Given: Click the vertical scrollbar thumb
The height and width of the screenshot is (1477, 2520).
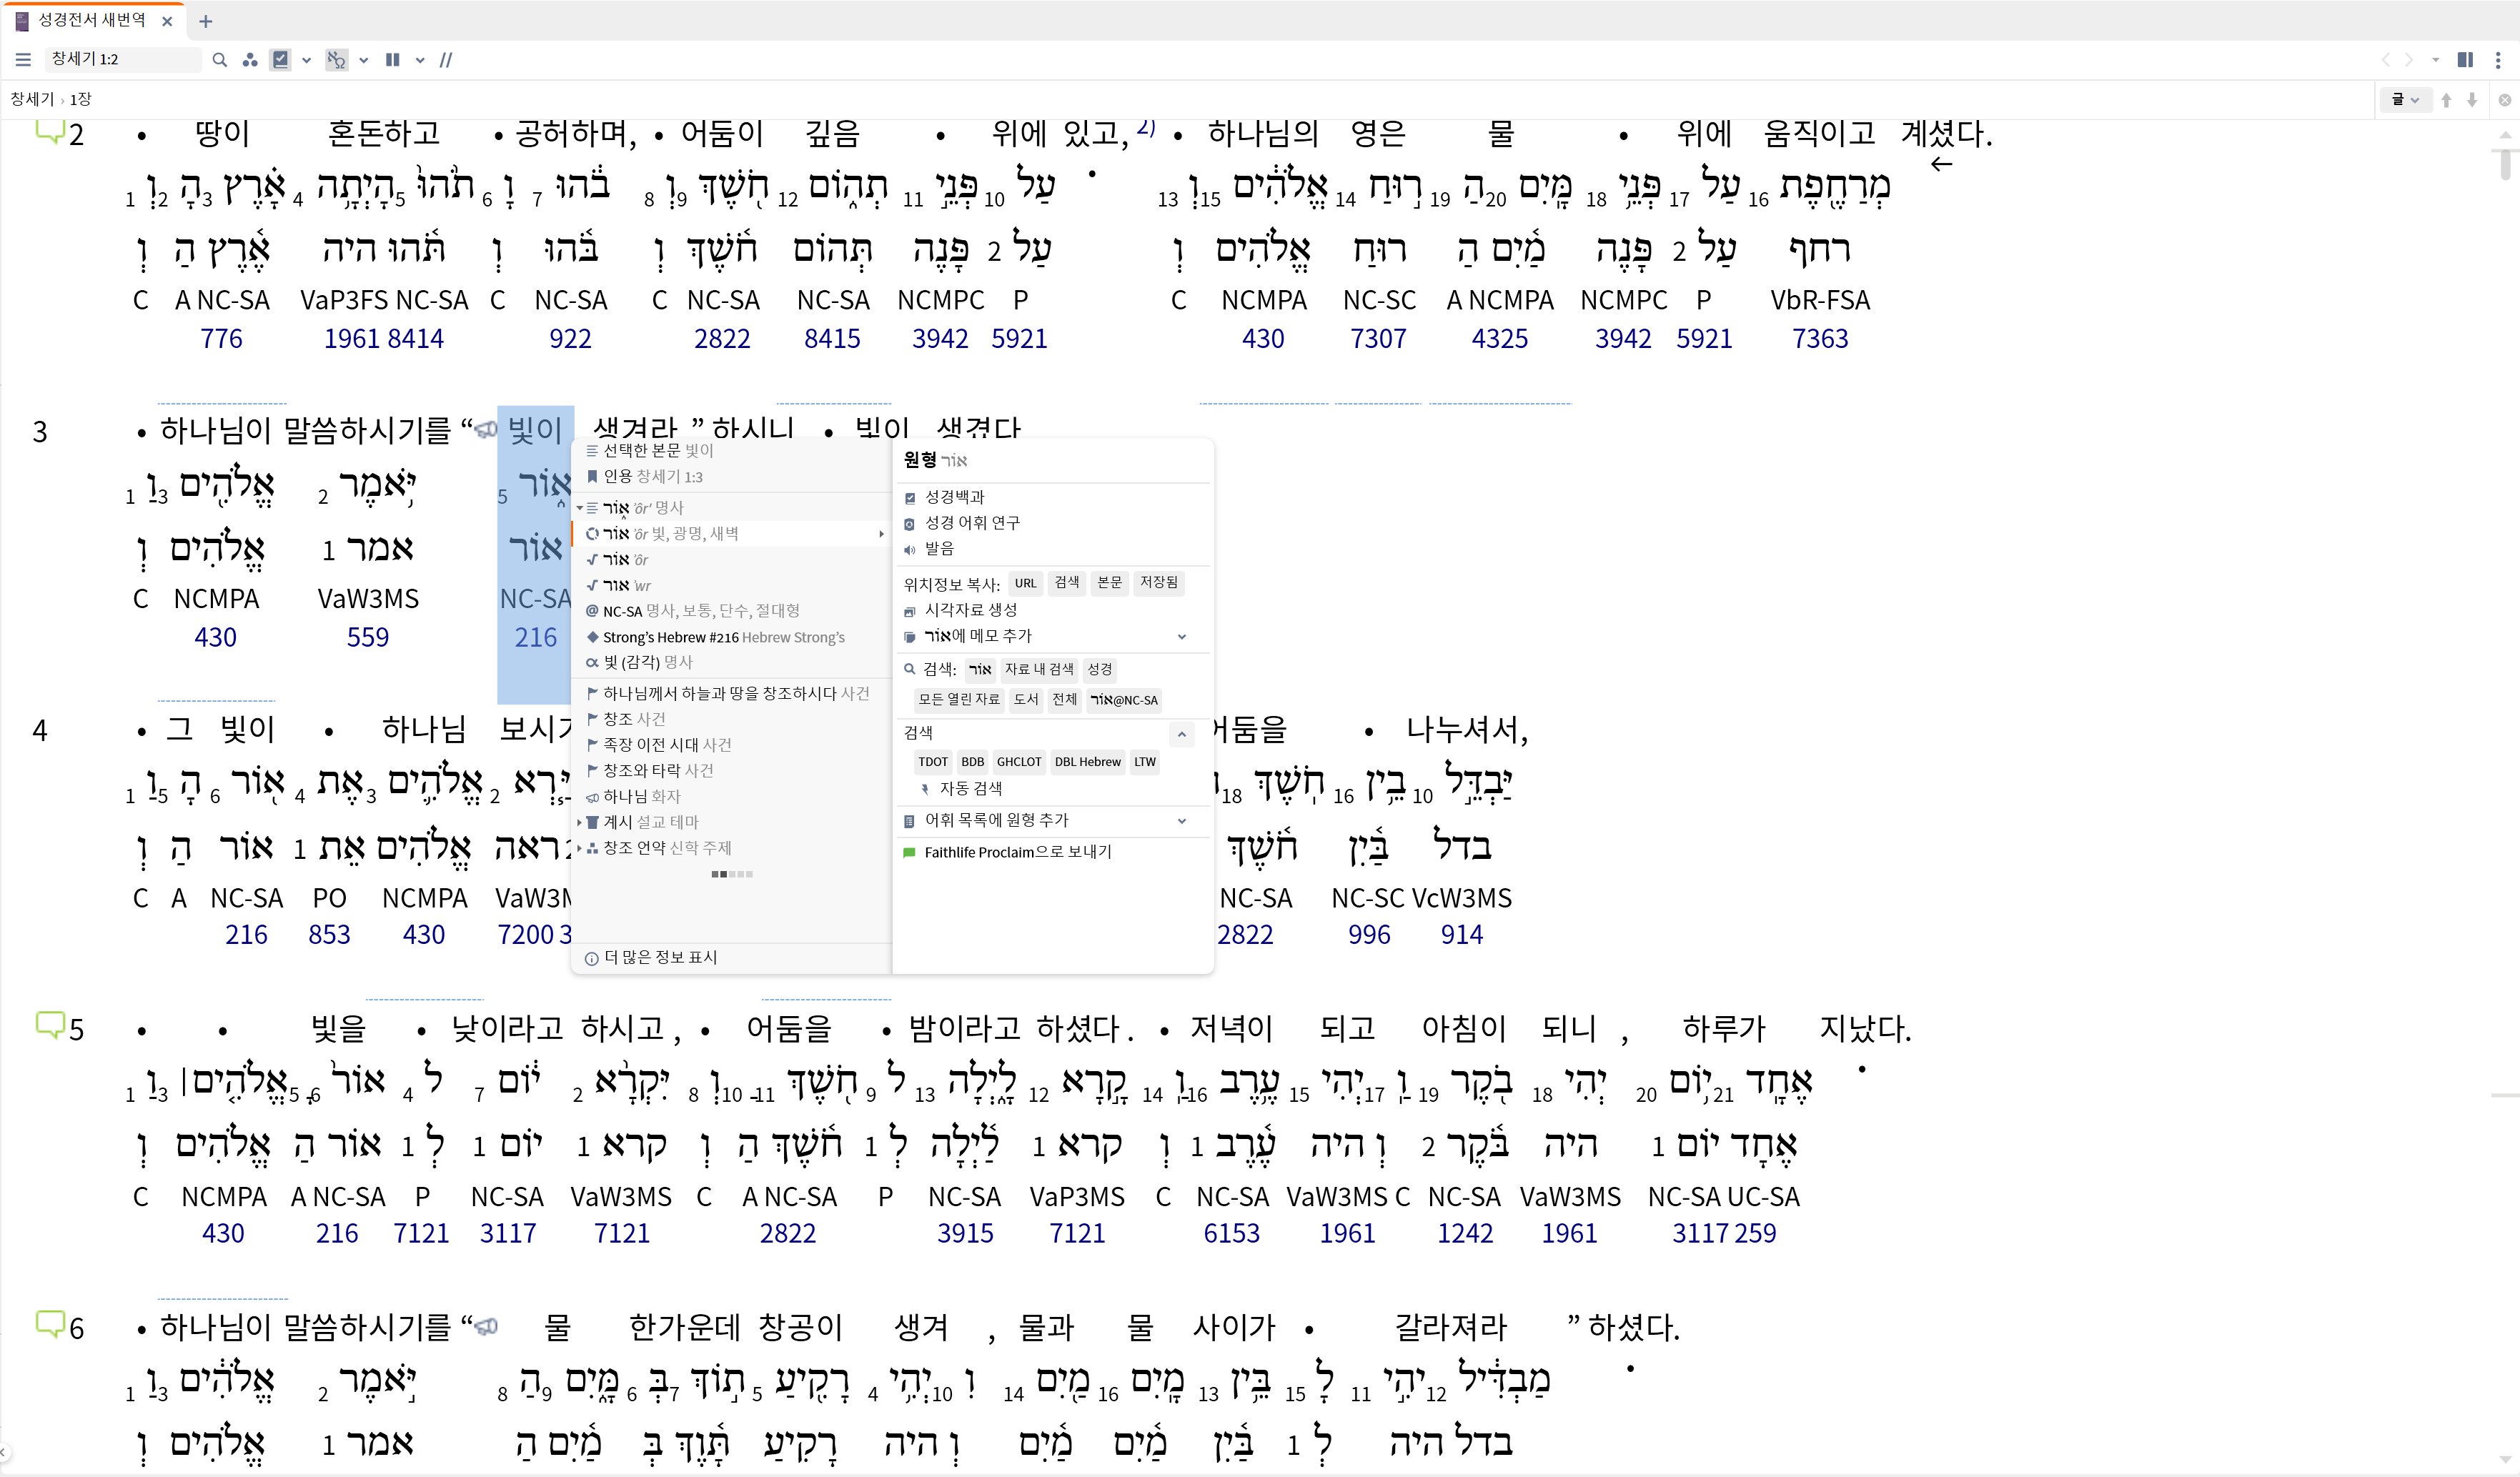Looking at the screenshot, I should [x=2506, y=165].
